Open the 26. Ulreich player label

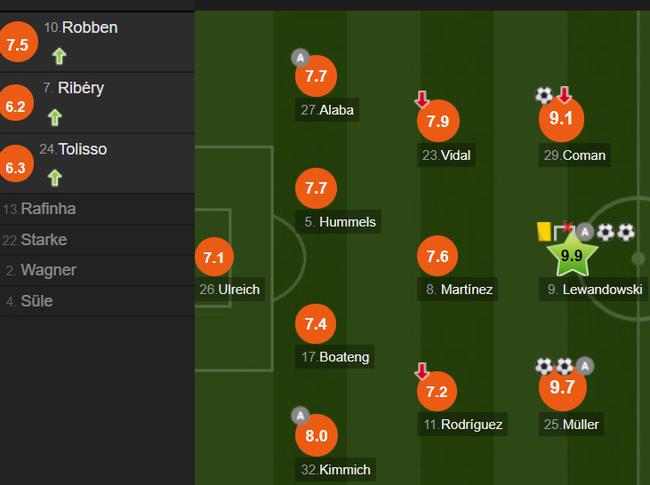pos(230,289)
